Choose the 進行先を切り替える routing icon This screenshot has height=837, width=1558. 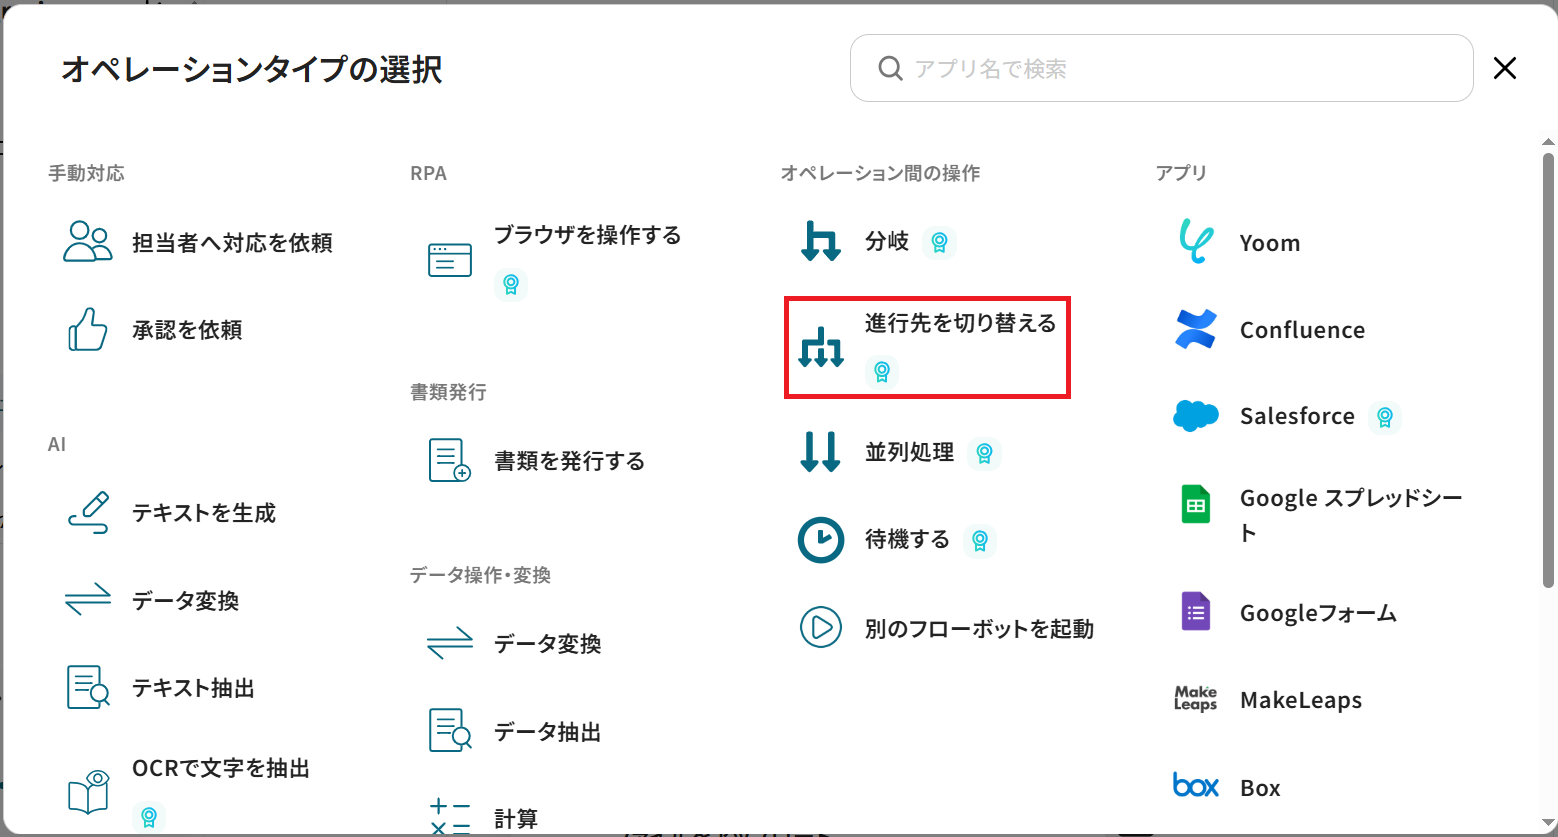[821, 347]
